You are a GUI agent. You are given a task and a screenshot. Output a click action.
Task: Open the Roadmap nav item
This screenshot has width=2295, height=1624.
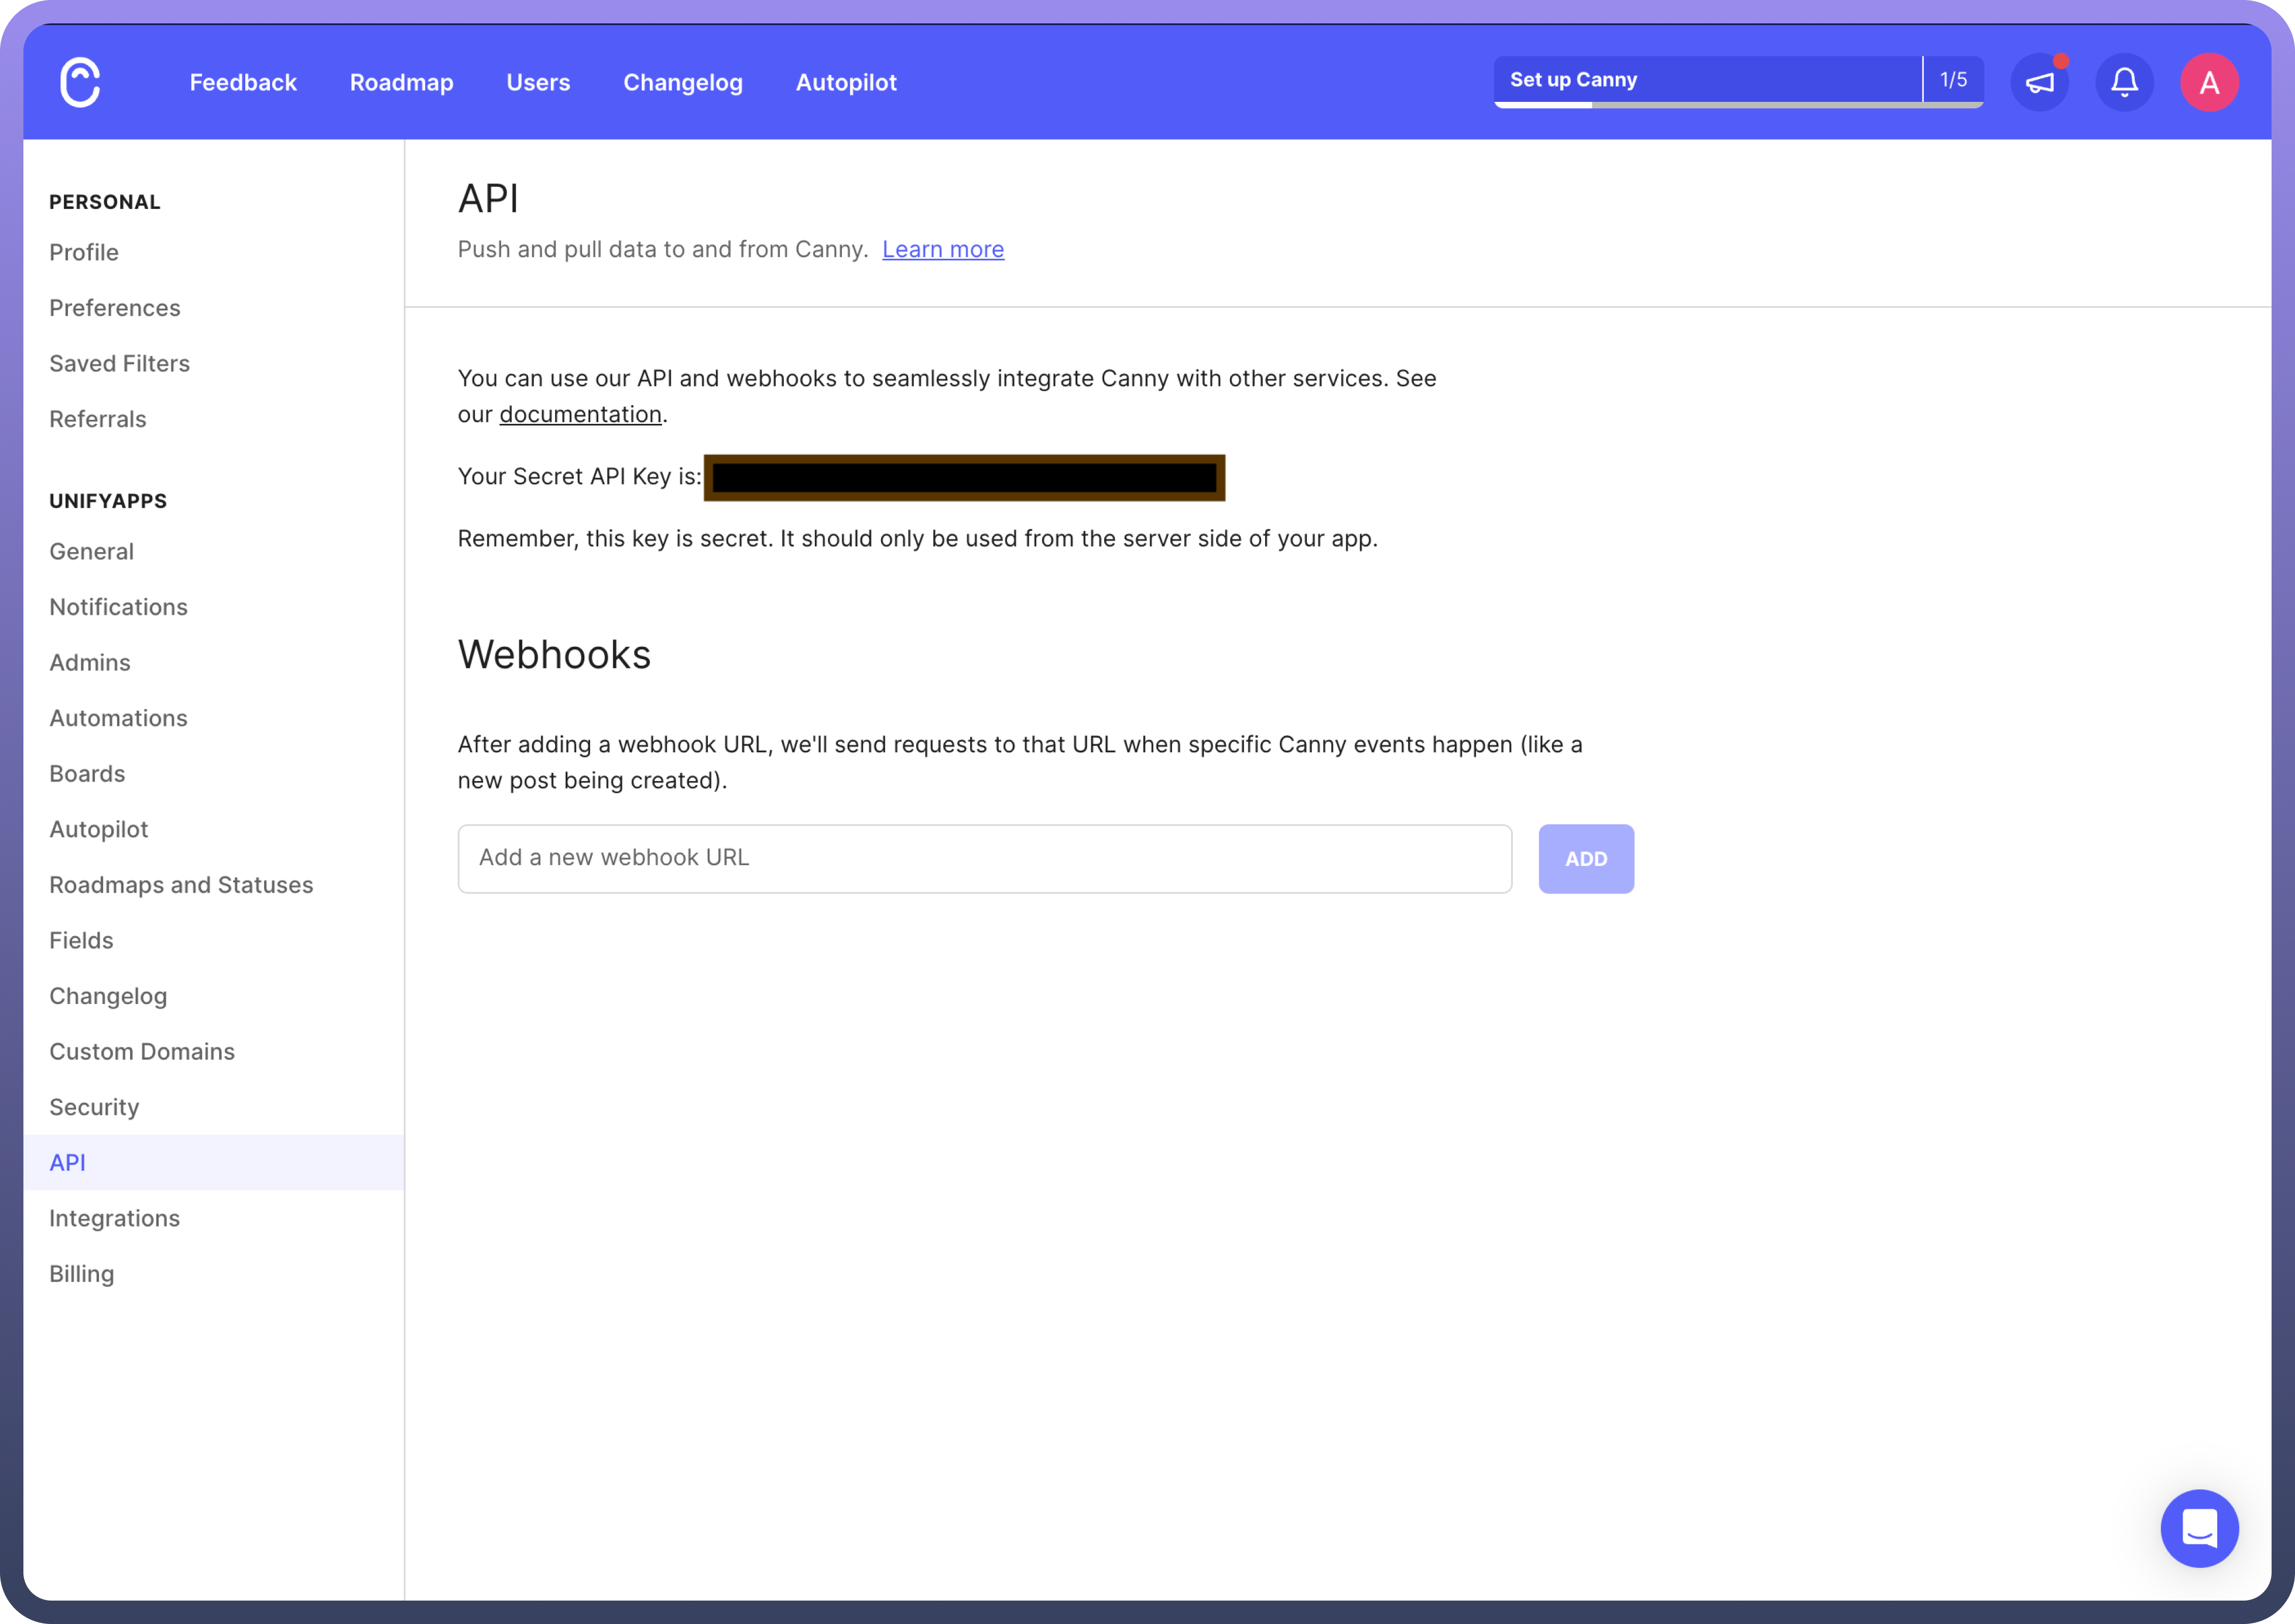tap(401, 82)
